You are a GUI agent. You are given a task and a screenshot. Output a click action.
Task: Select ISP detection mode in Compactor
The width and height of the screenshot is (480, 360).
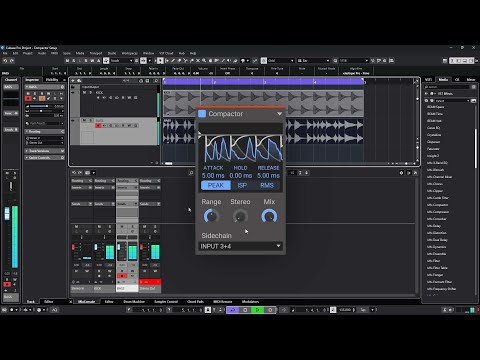pyautogui.click(x=242, y=185)
